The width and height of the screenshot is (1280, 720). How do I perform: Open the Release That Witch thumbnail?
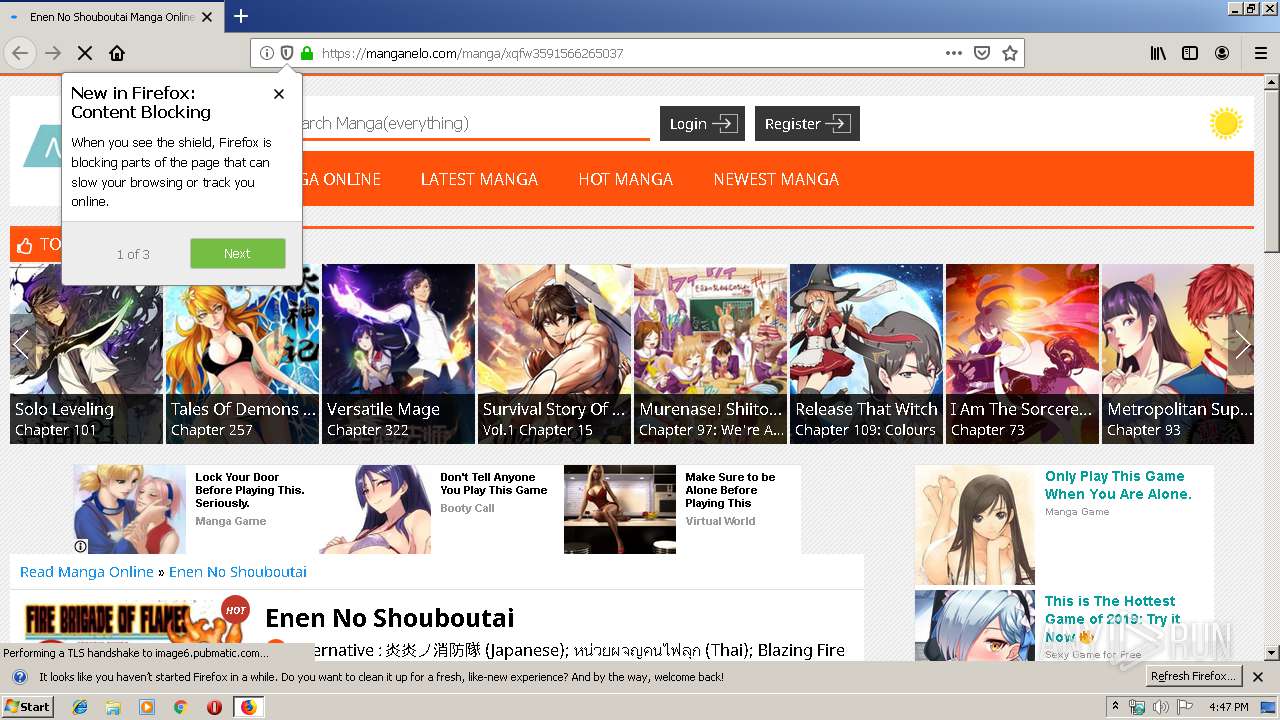click(x=866, y=354)
